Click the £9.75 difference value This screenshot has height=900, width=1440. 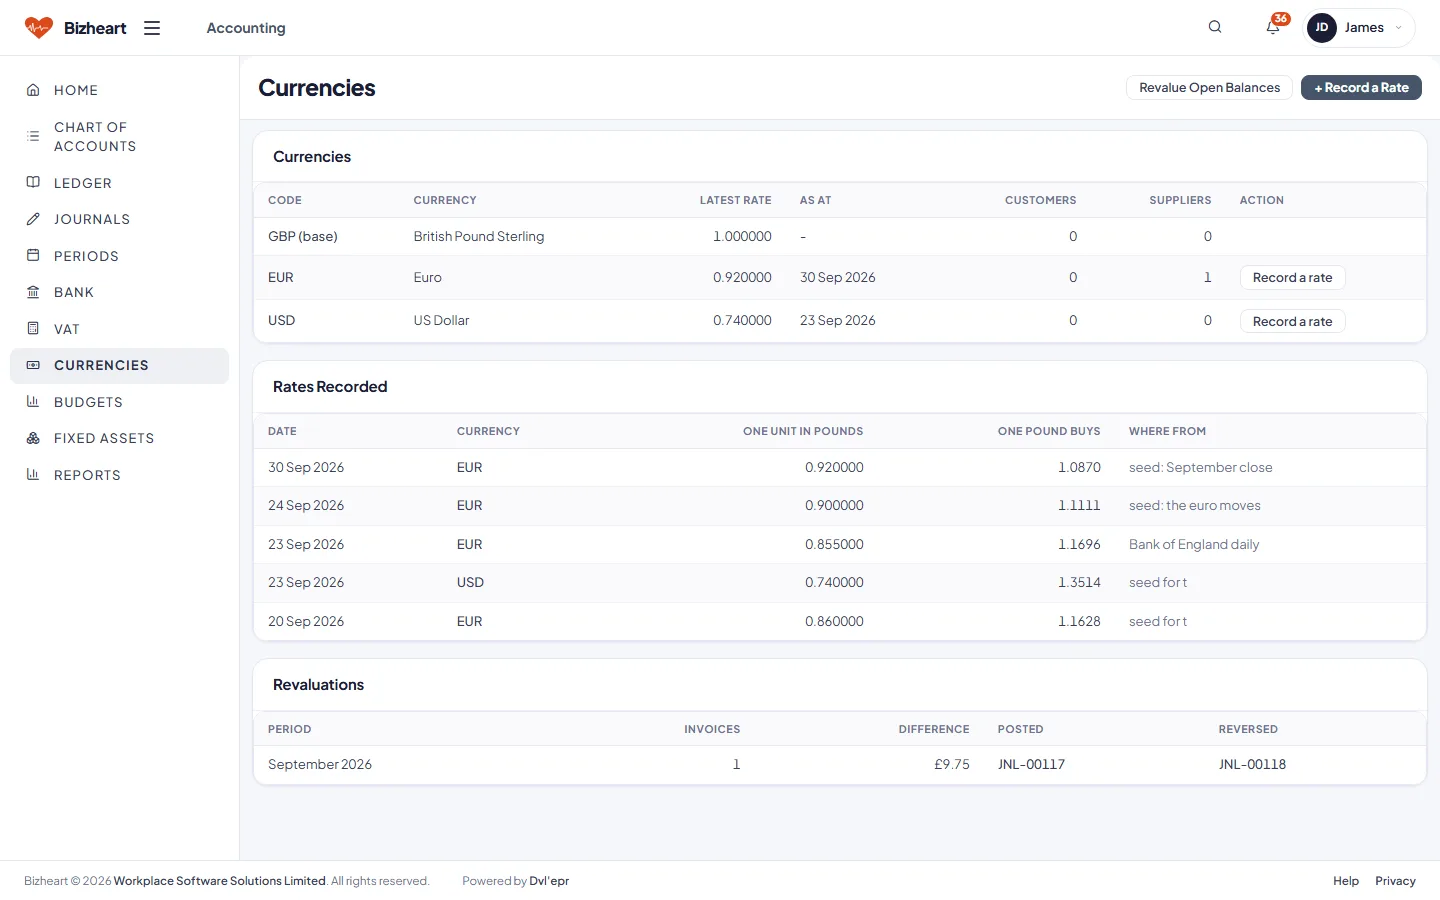click(952, 764)
